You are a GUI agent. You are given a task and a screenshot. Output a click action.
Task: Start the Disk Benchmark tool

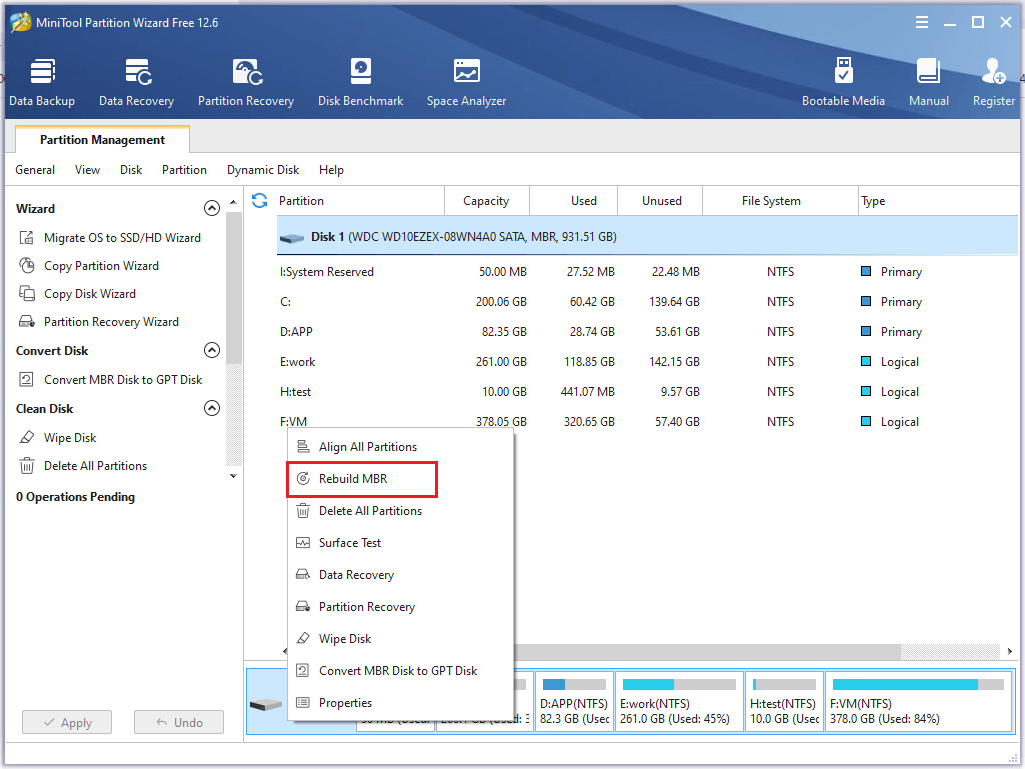(x=360, y=82)
